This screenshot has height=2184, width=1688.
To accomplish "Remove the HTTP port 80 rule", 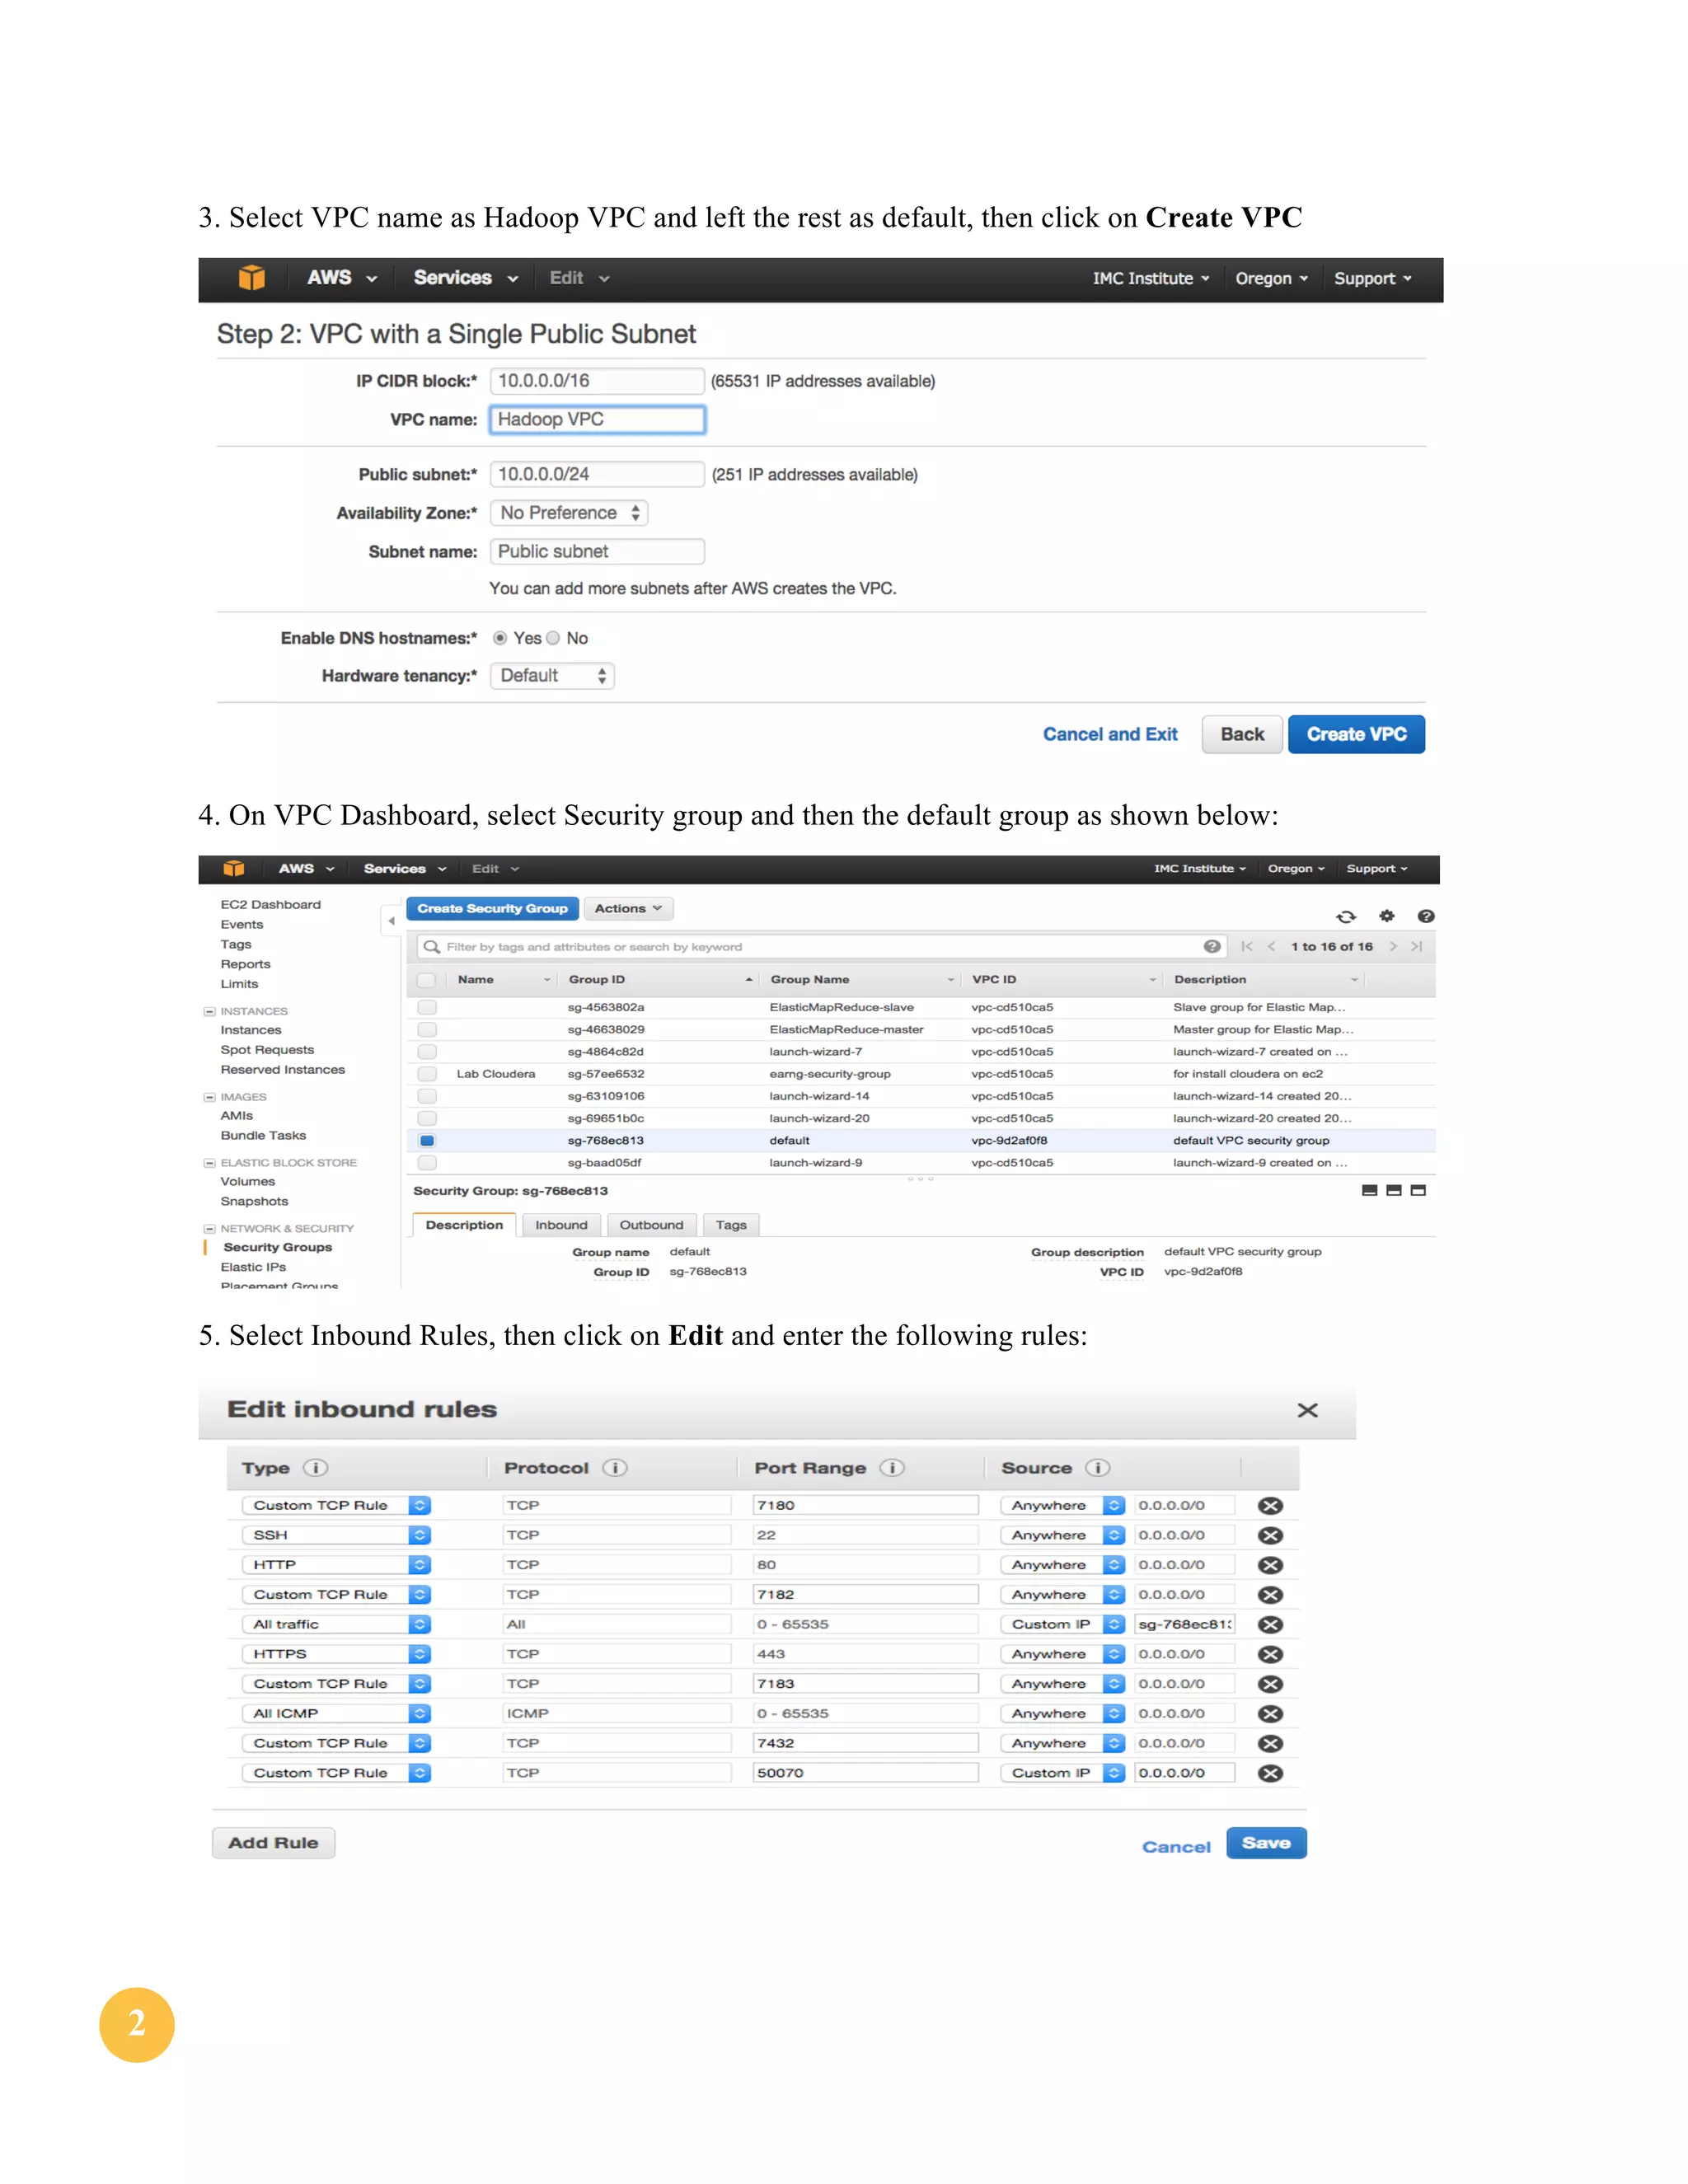I will click(x=1270, y=1565).
